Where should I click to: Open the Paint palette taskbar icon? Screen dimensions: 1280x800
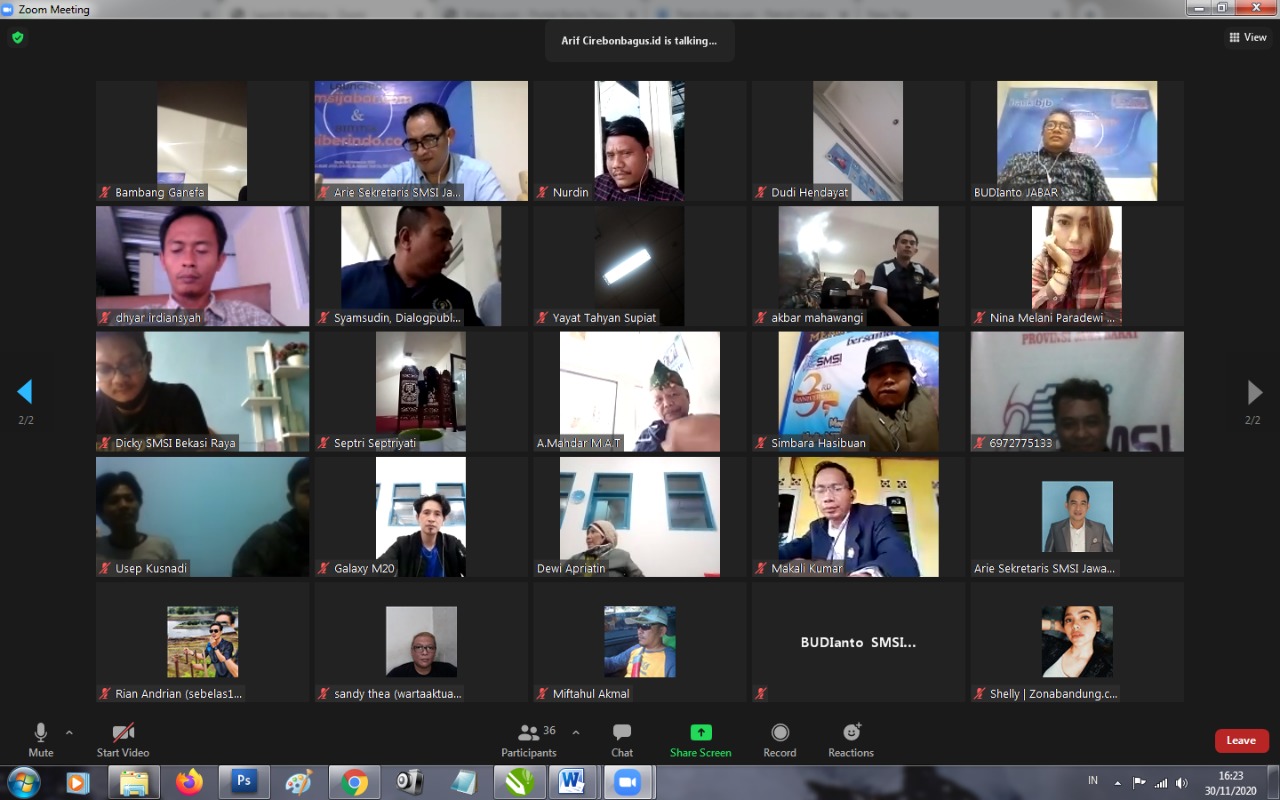[x=299, y=782]
